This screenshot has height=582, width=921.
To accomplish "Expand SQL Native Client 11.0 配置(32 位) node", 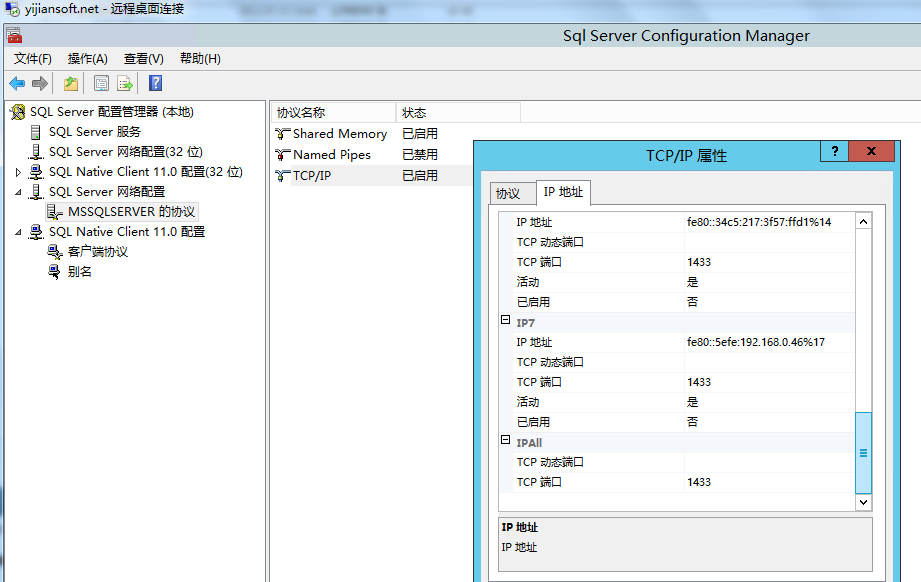I will tap(18, 173).
